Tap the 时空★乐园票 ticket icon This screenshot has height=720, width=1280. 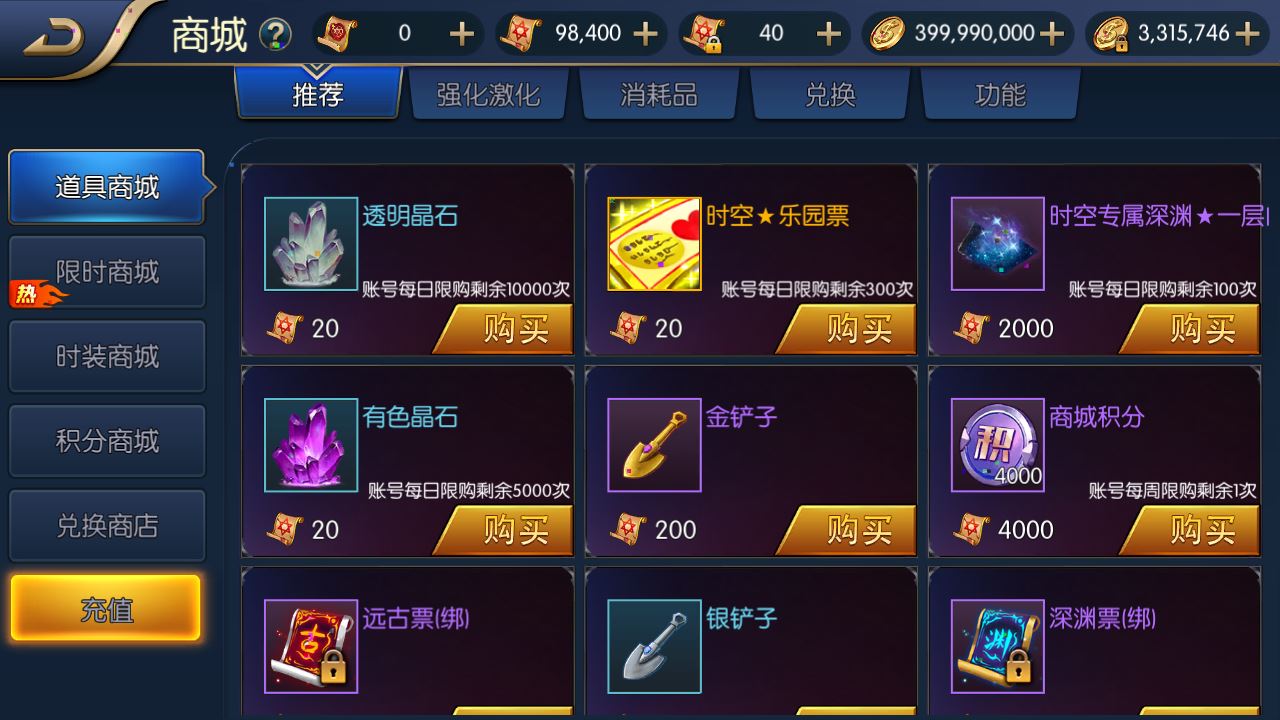point(654,244)
